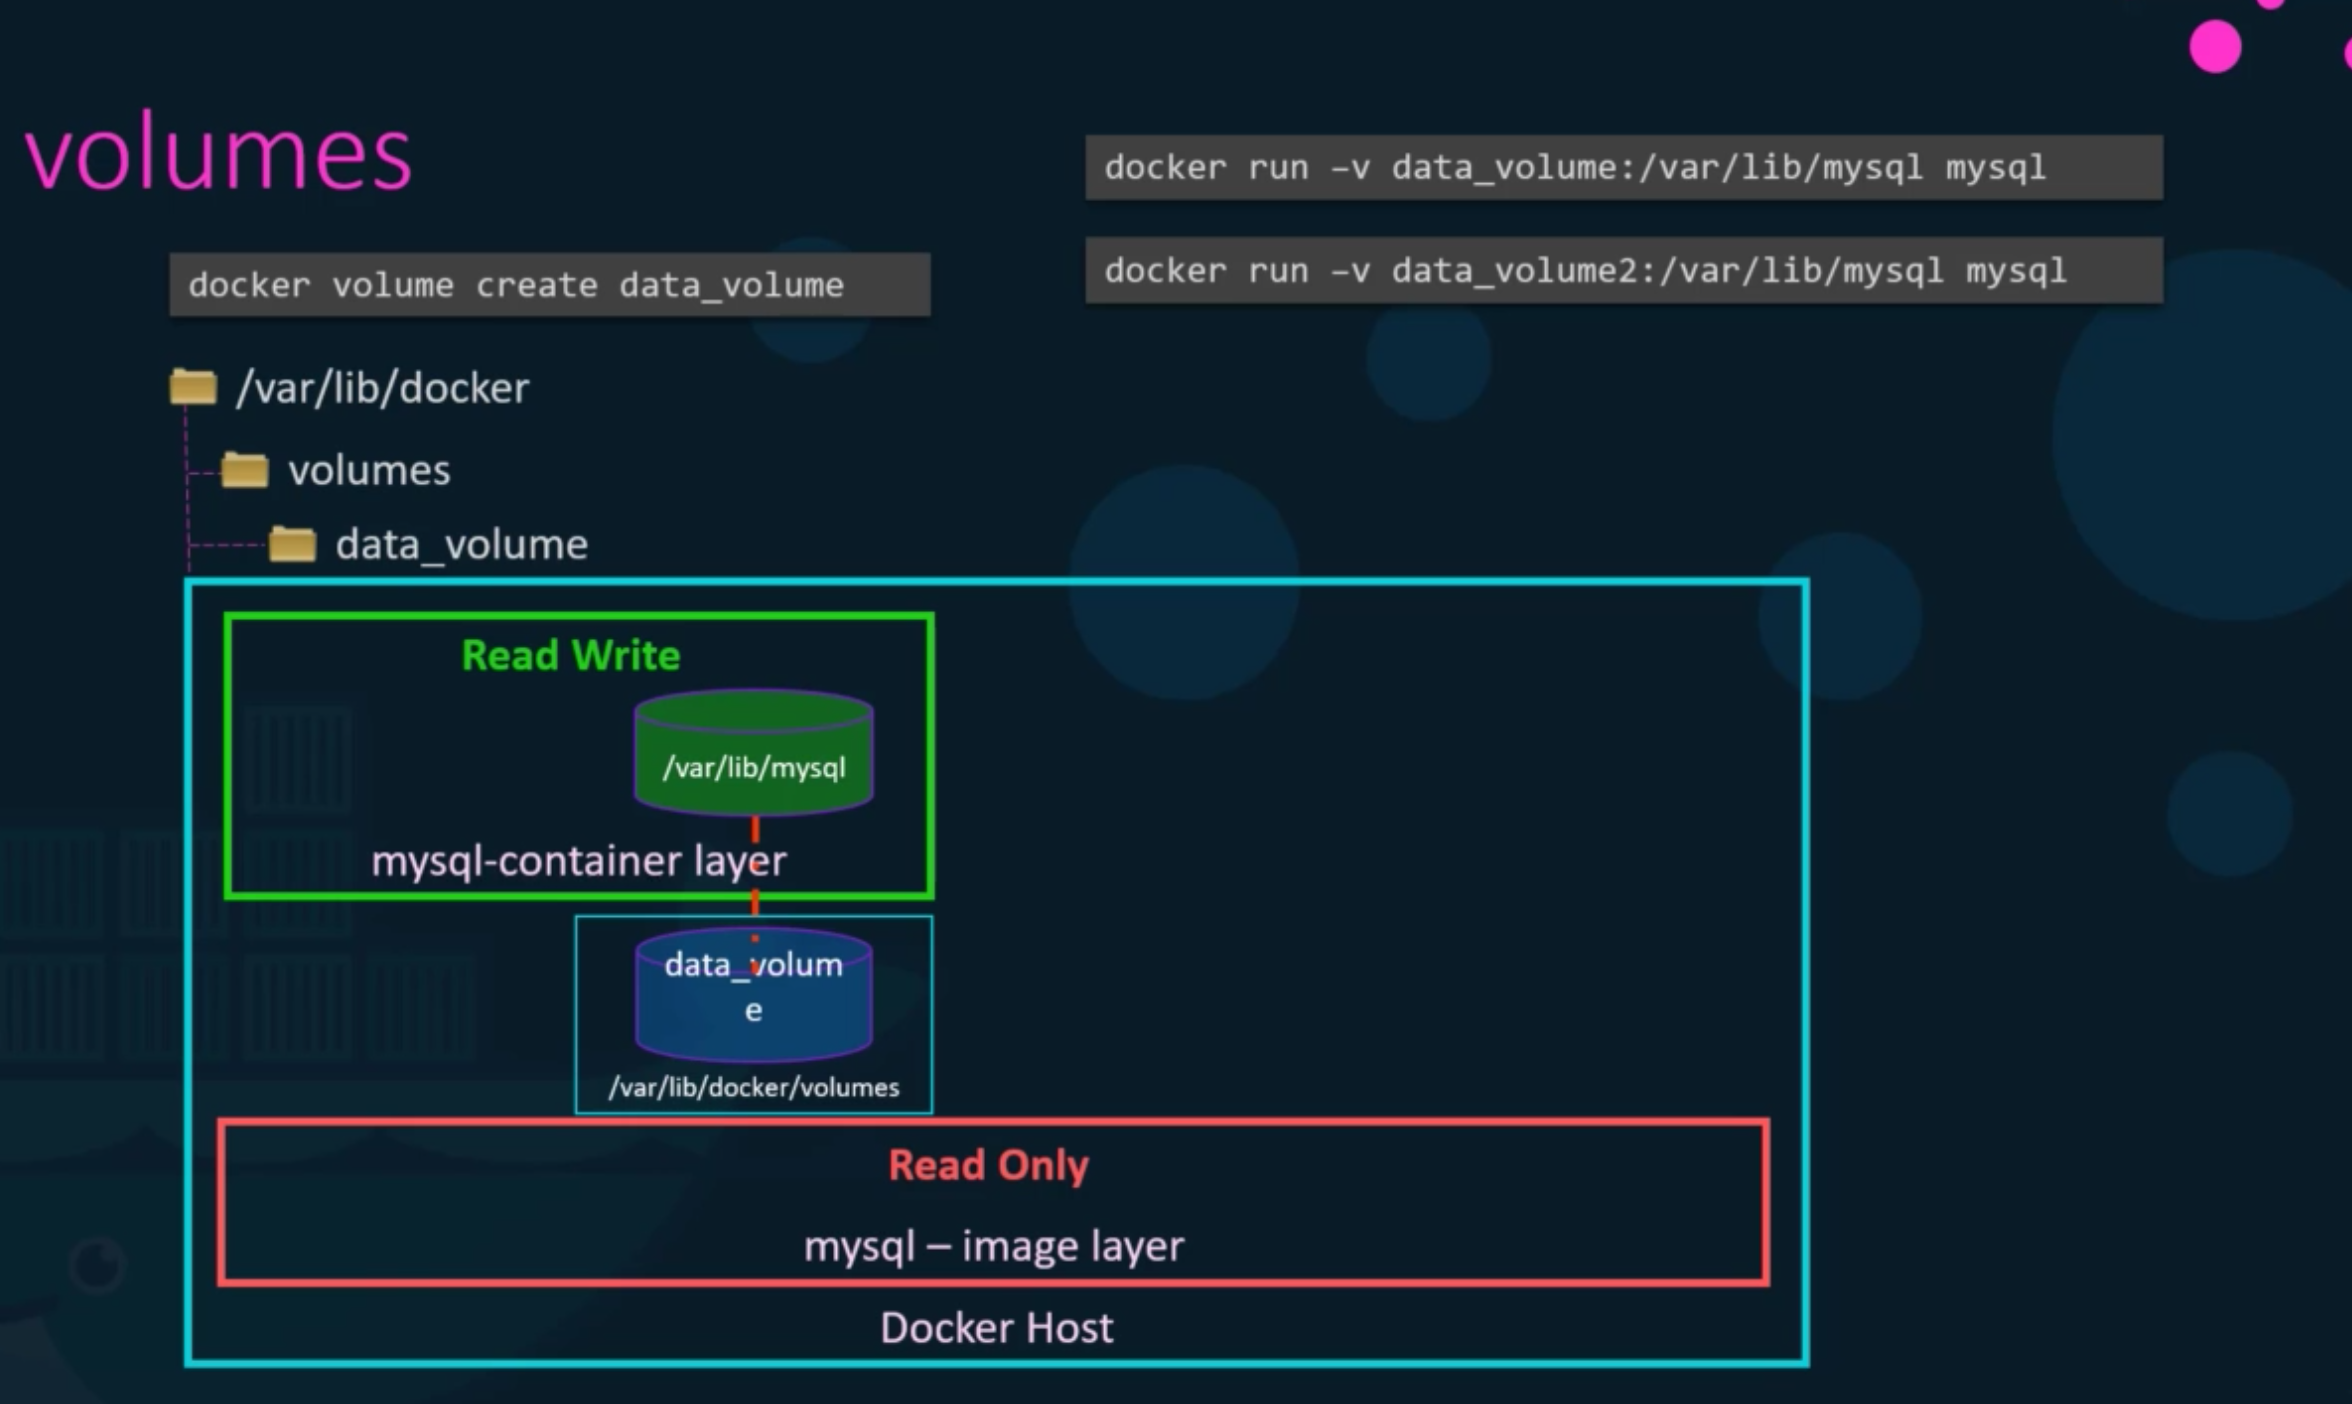Viewport: 2352px width, 1404px height.
Task: Click the pink volumes slide title
Action: pos(218,155)
